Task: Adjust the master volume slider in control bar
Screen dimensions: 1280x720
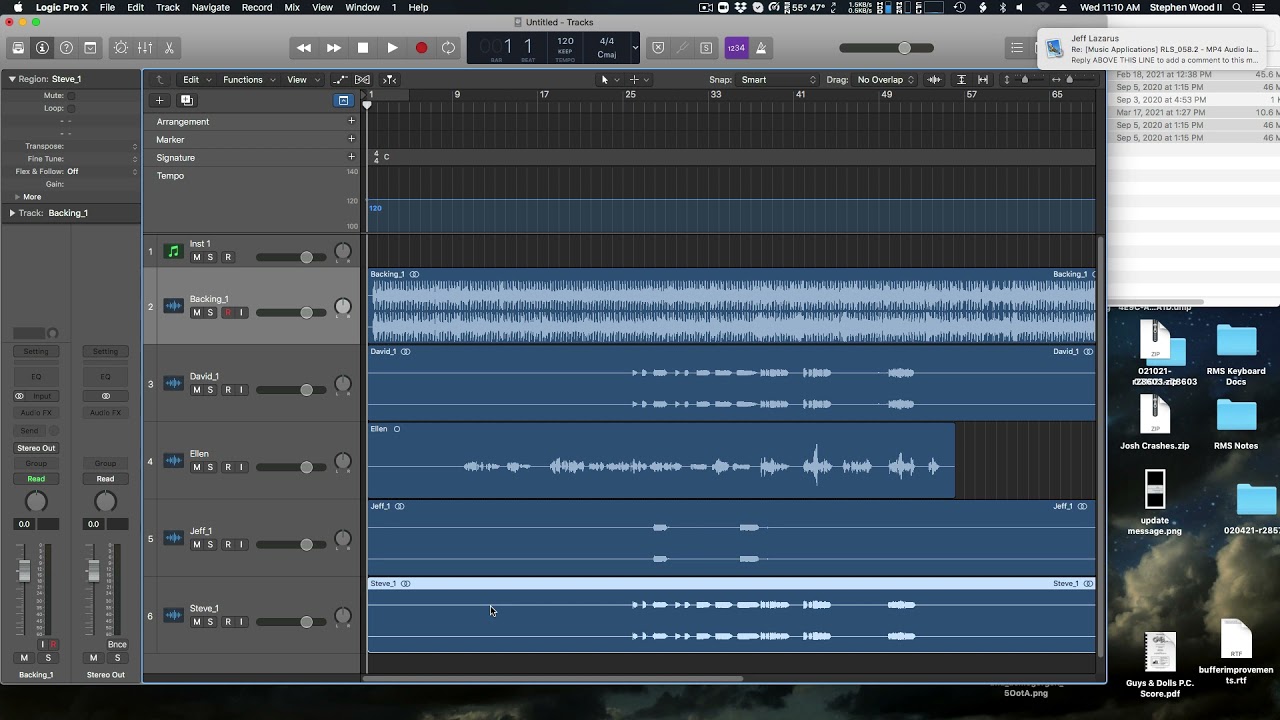Action: pyautogui.click(x=887, y=48)
